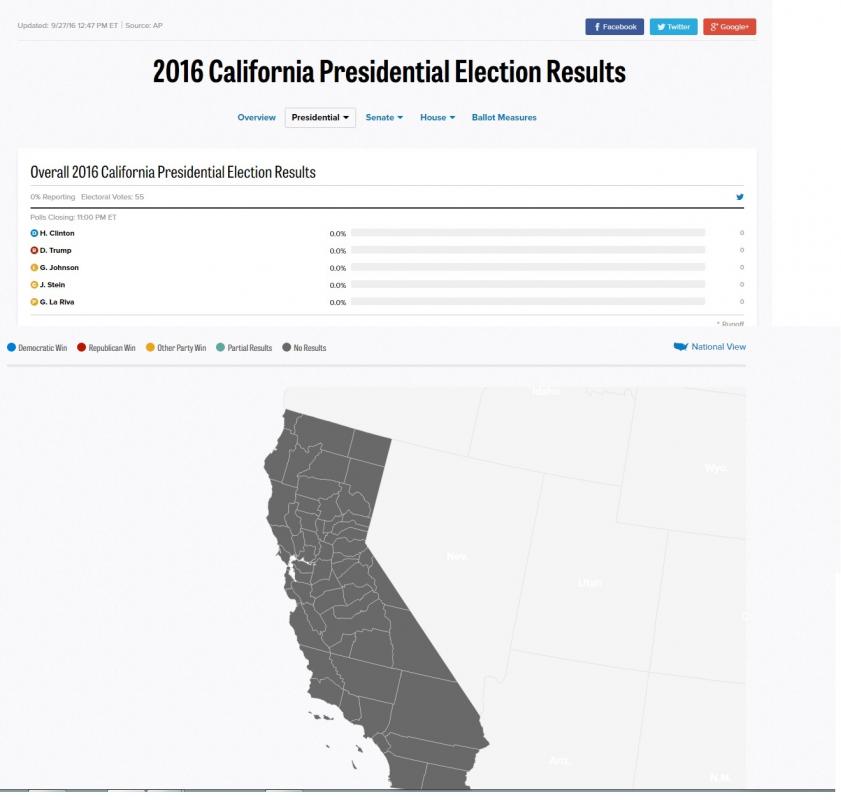Screen dimensions: 841x800
Task: Click the Republican Win red legend dot
Action: point(82,347)
